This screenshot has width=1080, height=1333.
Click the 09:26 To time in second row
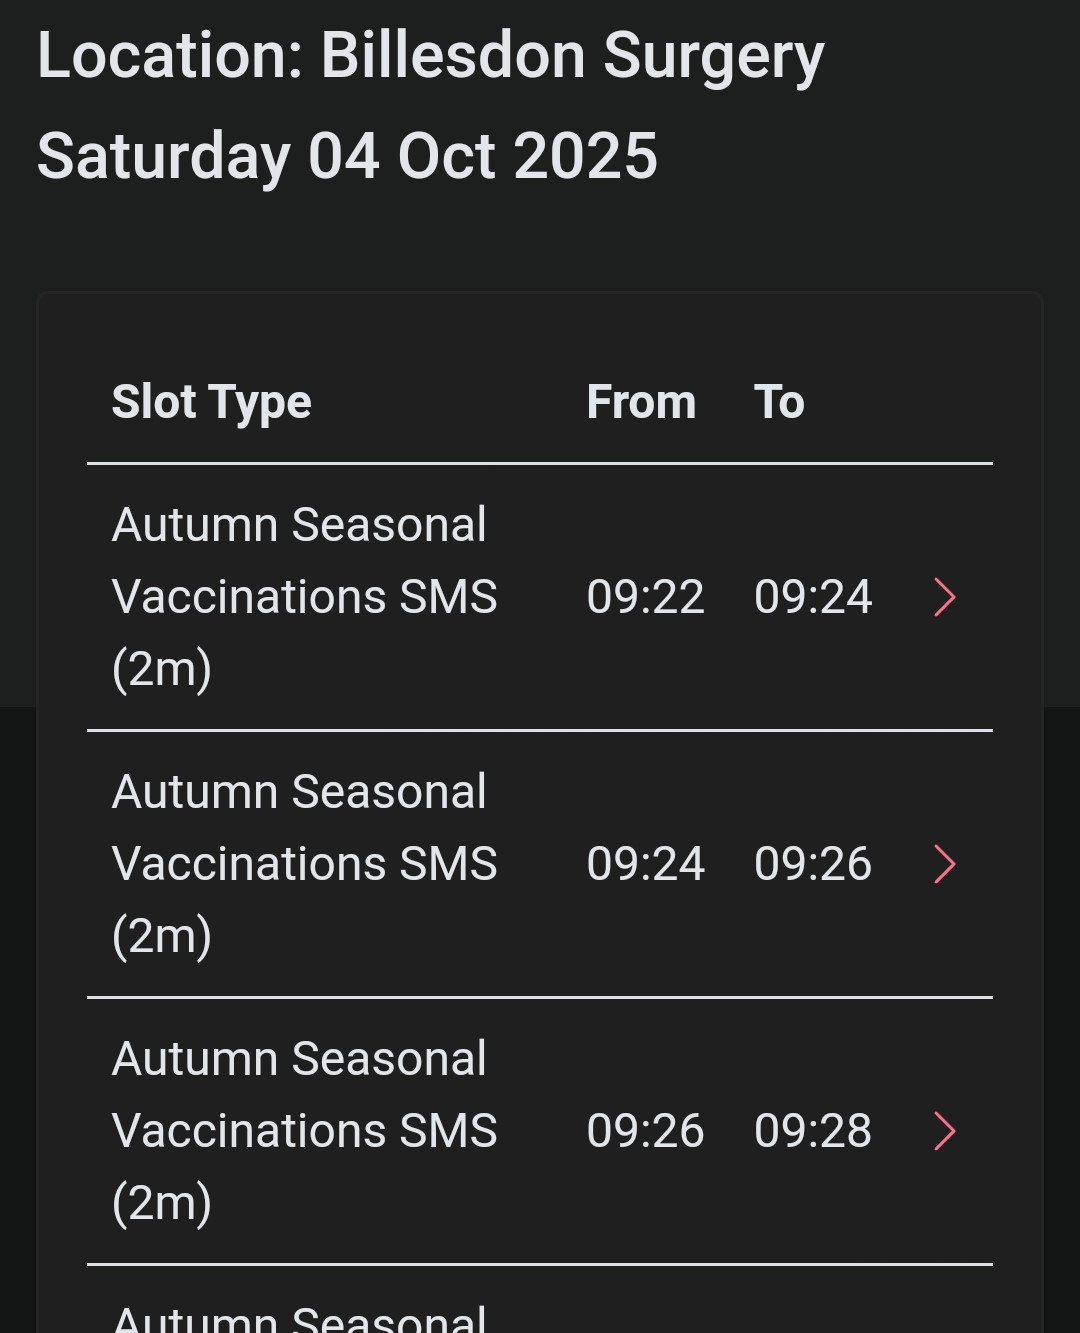813,864
